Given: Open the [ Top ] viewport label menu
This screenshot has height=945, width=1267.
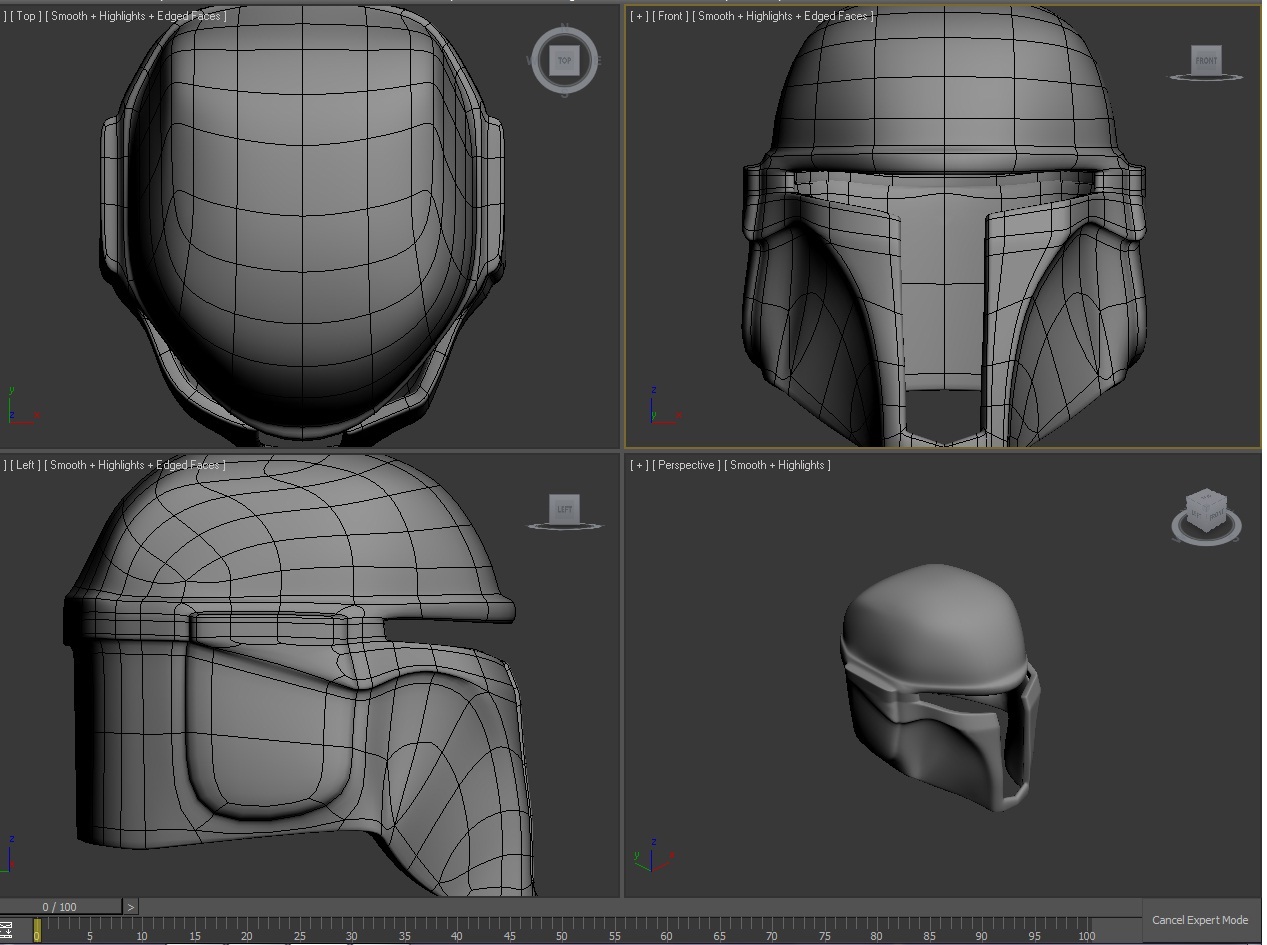Looking at the screenshot, I should [25, 16].
